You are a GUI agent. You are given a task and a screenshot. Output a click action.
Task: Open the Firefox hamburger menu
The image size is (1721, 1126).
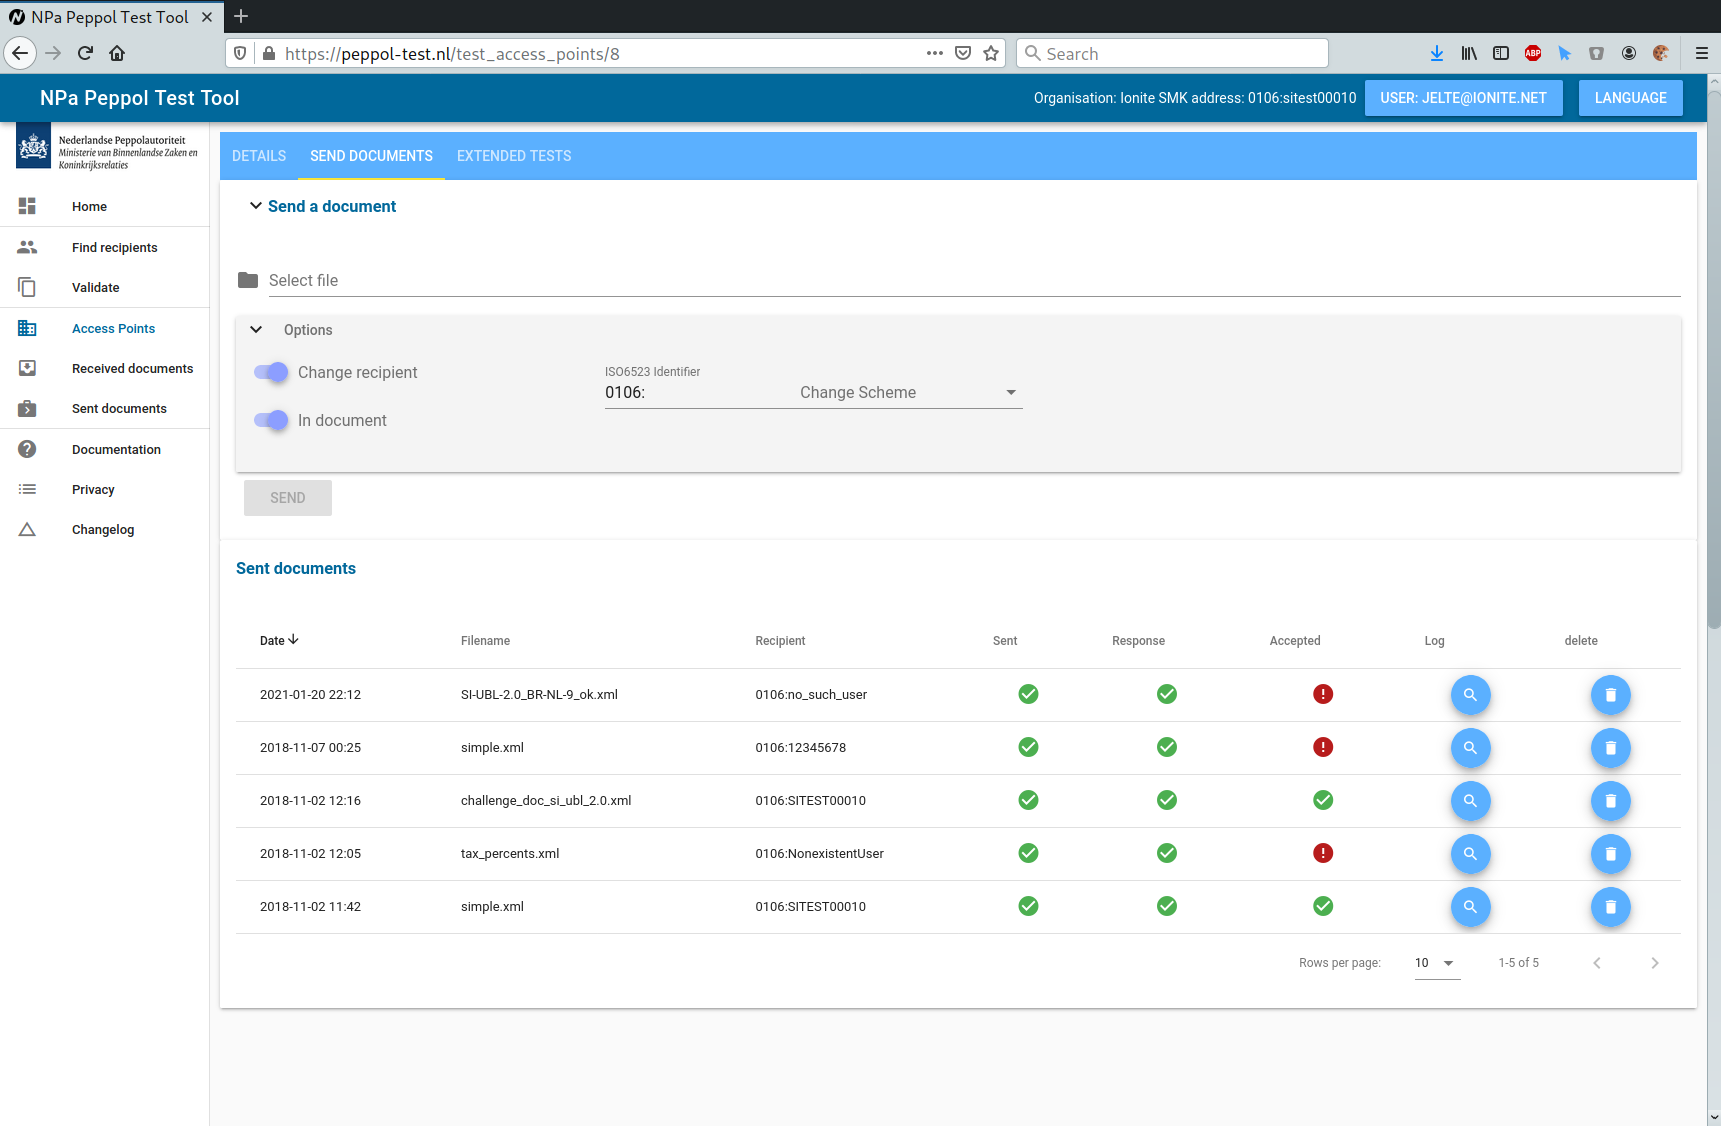(1701, 53)
